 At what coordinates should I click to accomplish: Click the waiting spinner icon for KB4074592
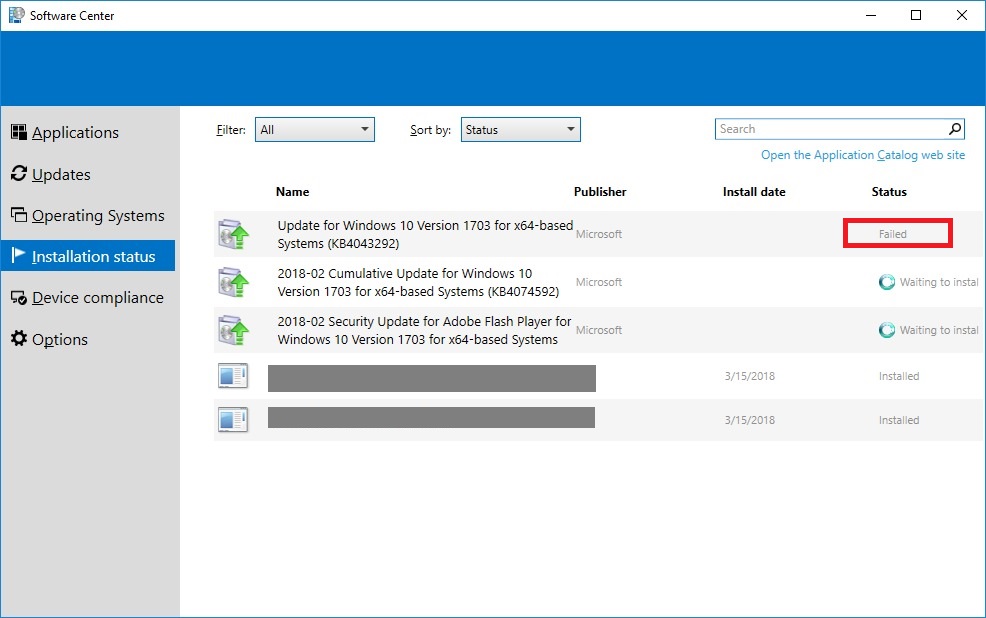[886, 282]
